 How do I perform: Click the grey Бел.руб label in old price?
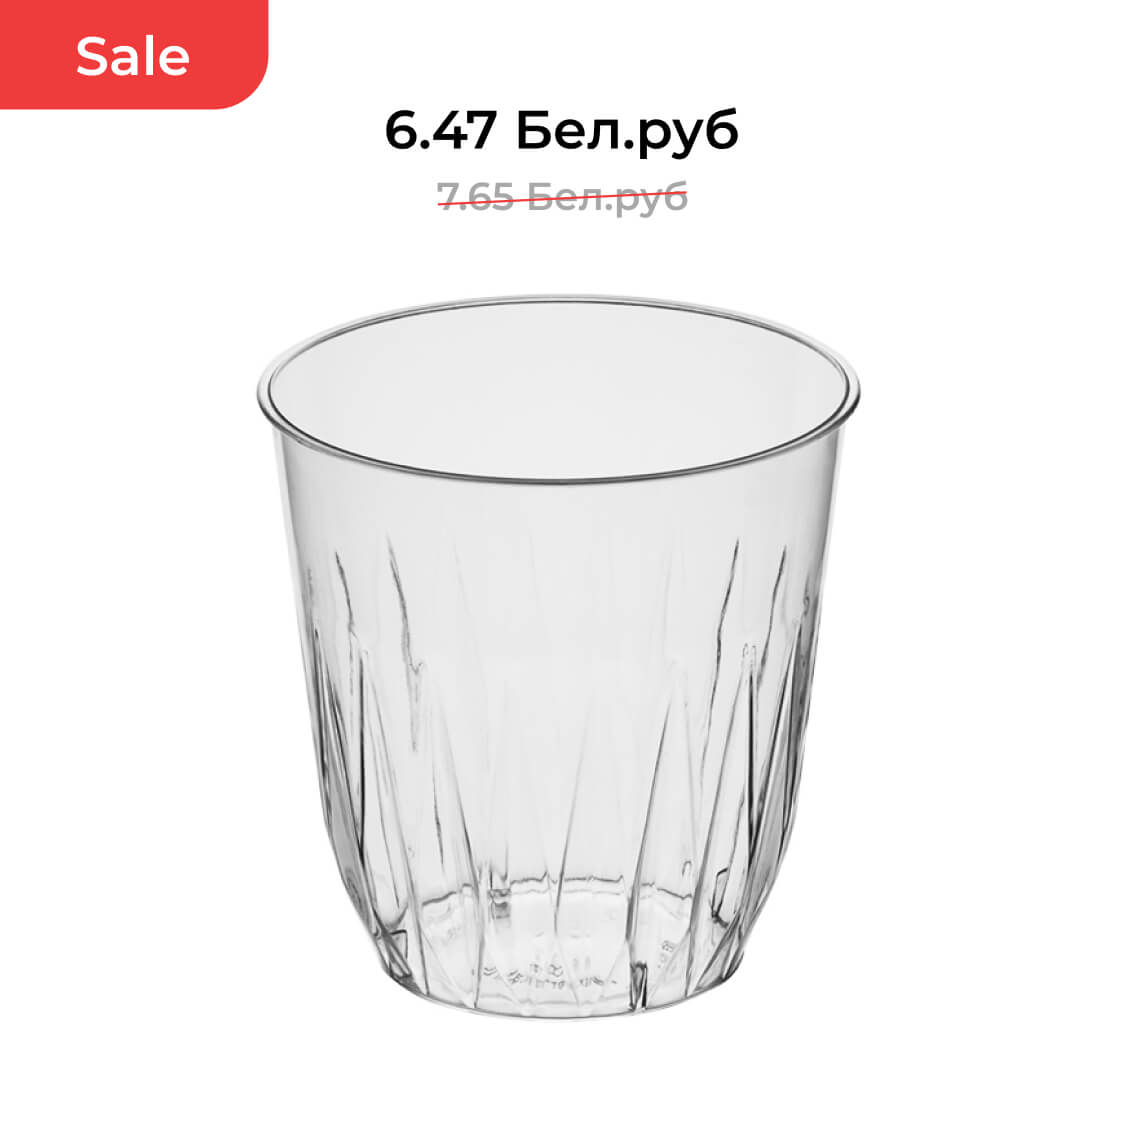click(608, 197)
